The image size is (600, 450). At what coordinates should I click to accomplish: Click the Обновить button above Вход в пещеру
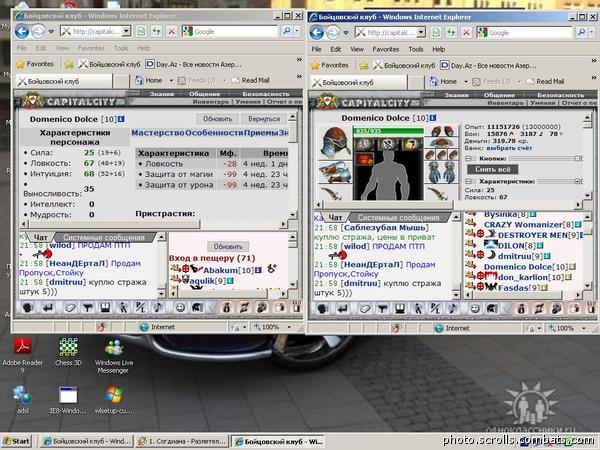click(228, 246)
